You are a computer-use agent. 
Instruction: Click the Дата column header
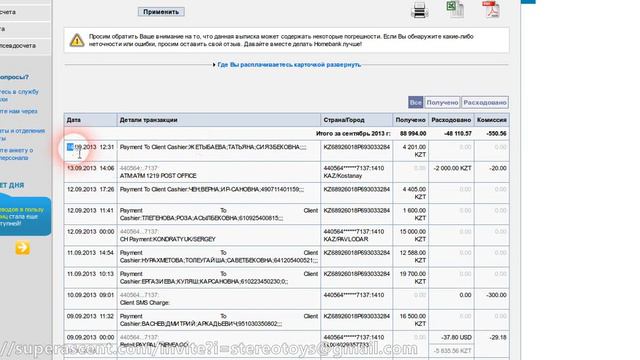pyautogui.click(x=91, y=120)
